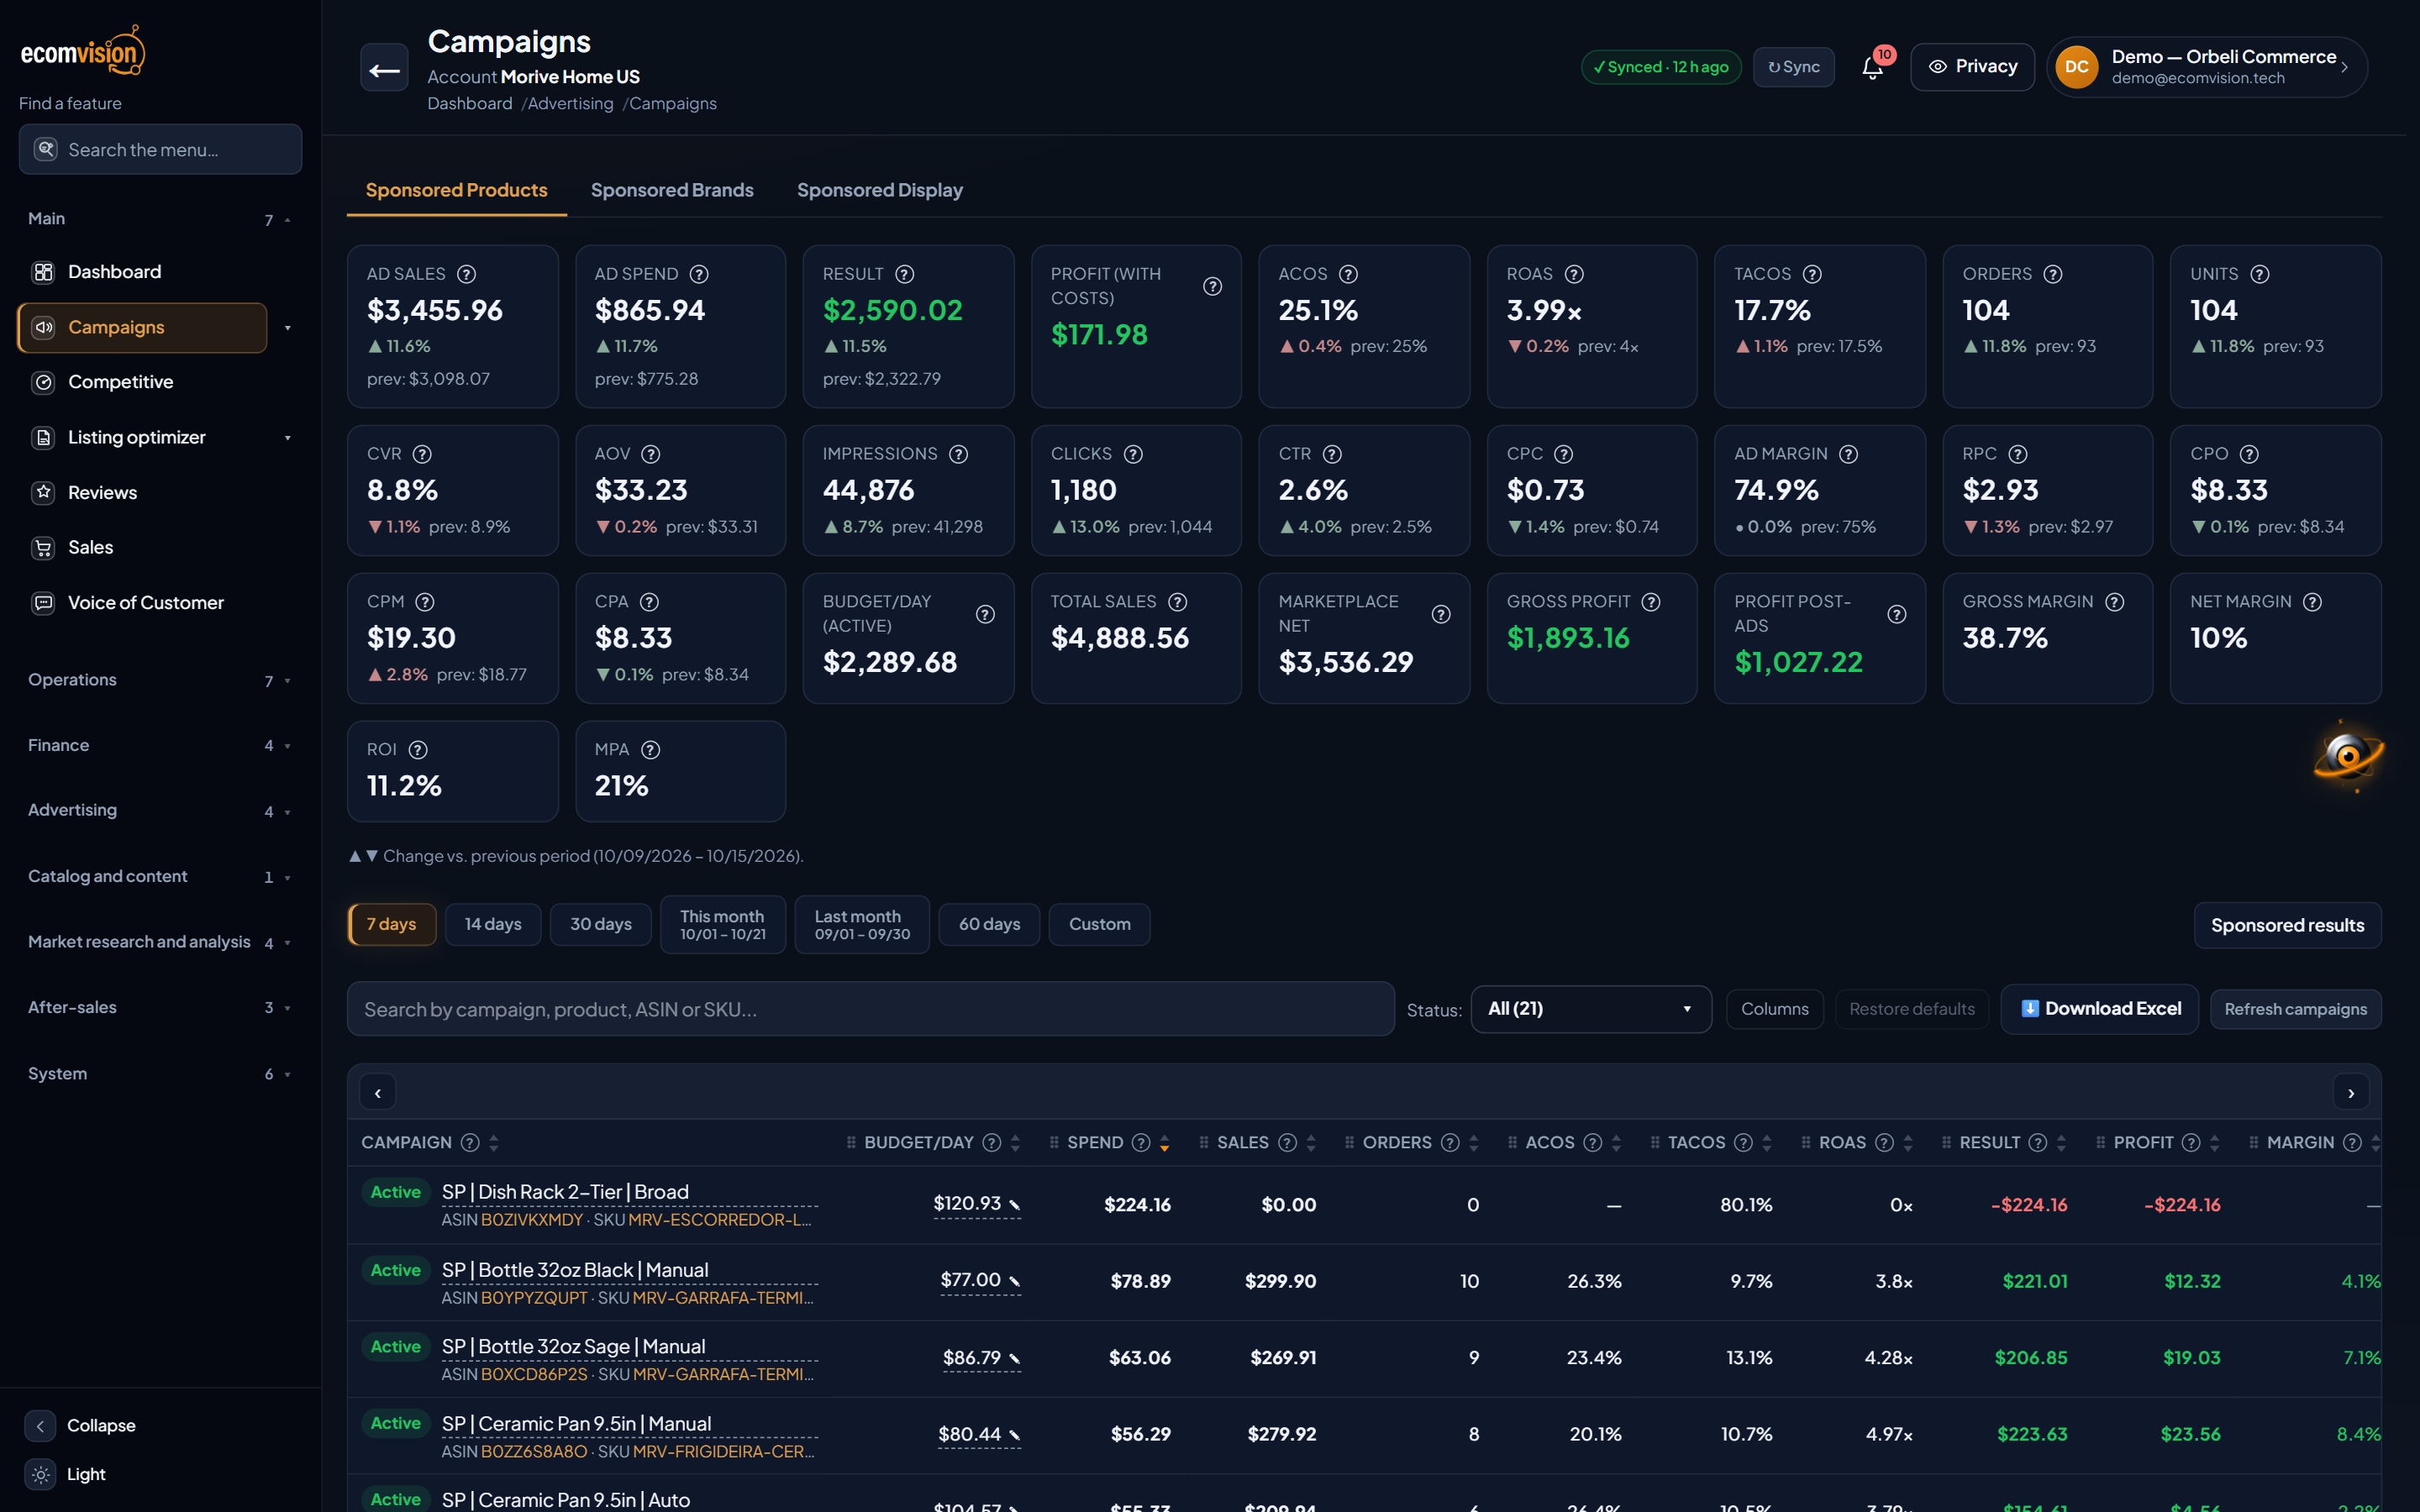Expand the Advertising sidebar section

[x=159, y=811]
